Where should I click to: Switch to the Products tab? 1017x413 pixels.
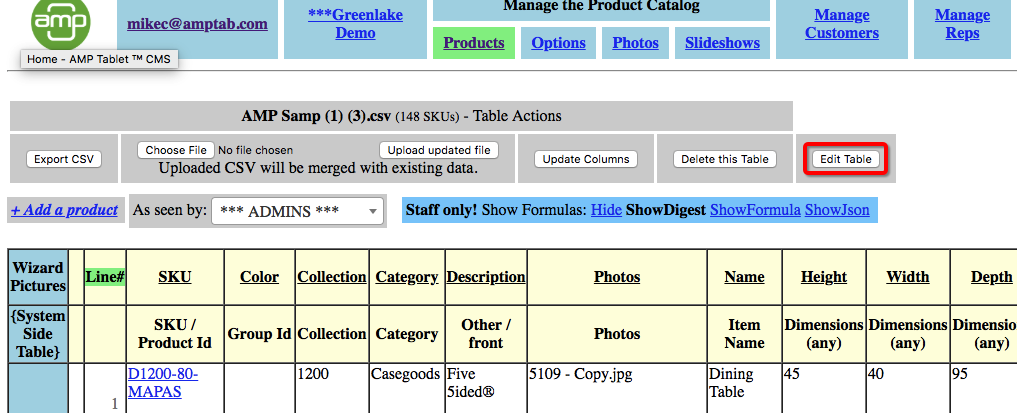coord(473,43)
